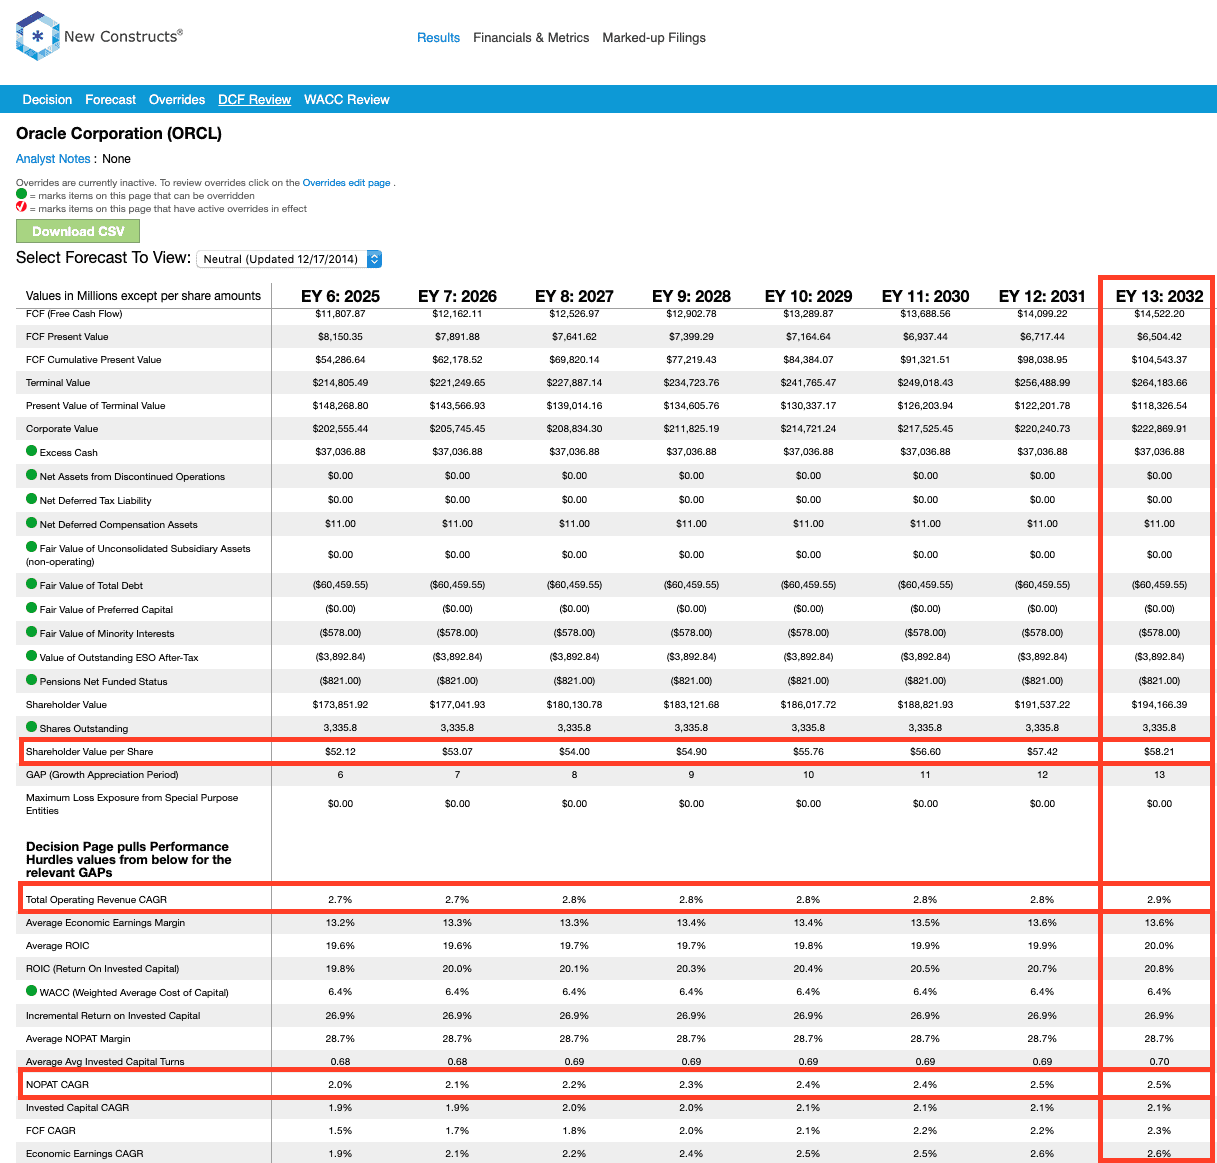Open the Results top navigation tab
The image size is (1217, 1163).
(x=438, y=37)
